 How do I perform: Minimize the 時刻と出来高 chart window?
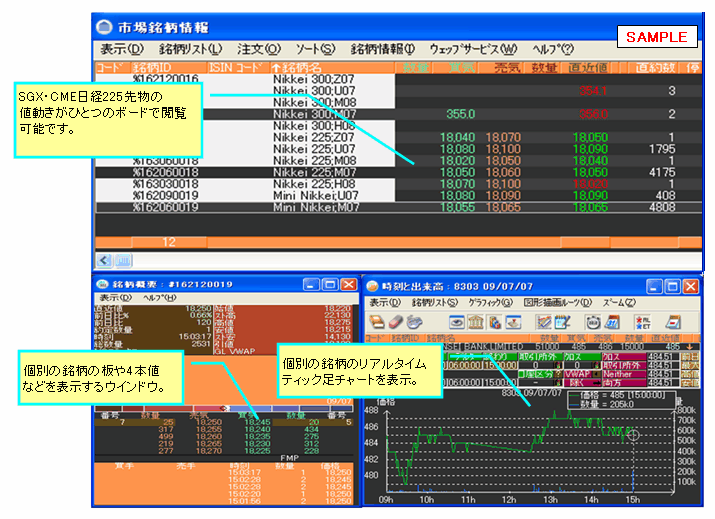coord(654,286)
